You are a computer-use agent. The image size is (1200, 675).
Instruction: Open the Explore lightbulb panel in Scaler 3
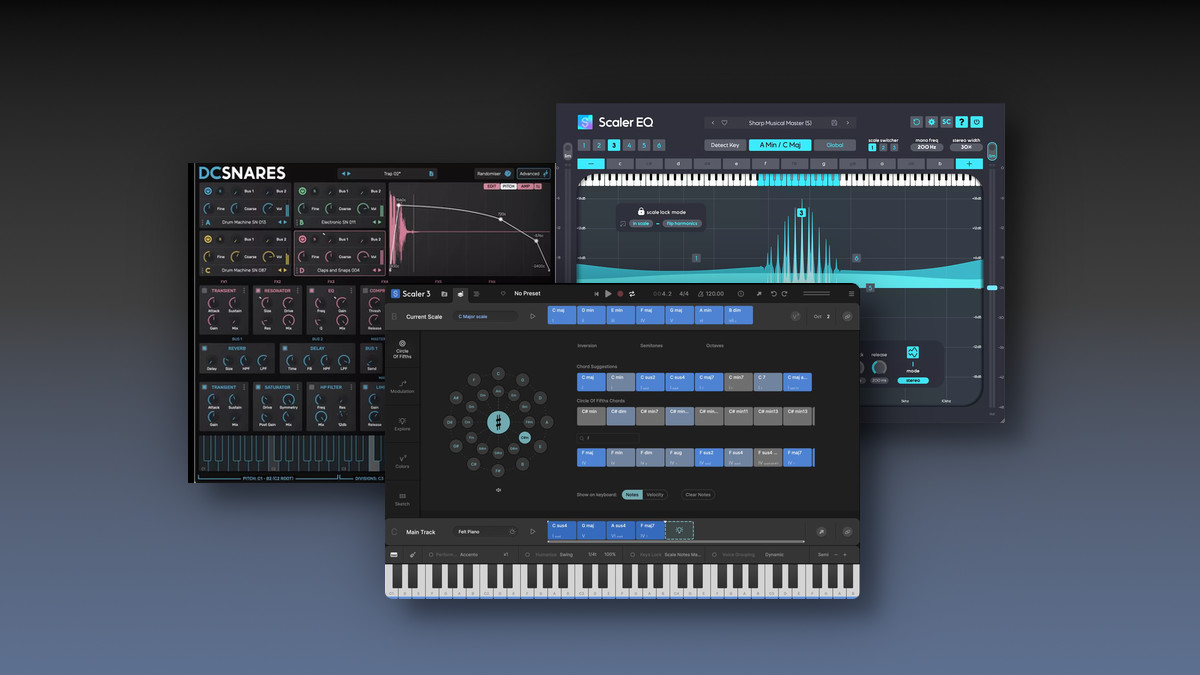click(402, 424)
